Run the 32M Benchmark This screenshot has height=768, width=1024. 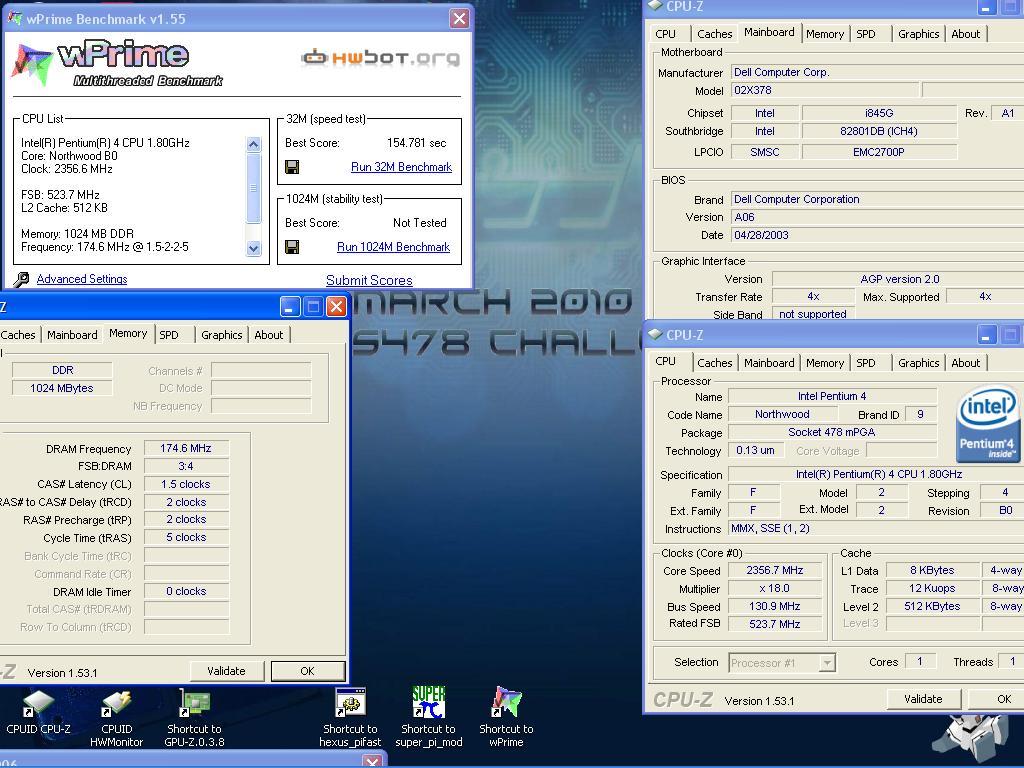pos(401,167)
